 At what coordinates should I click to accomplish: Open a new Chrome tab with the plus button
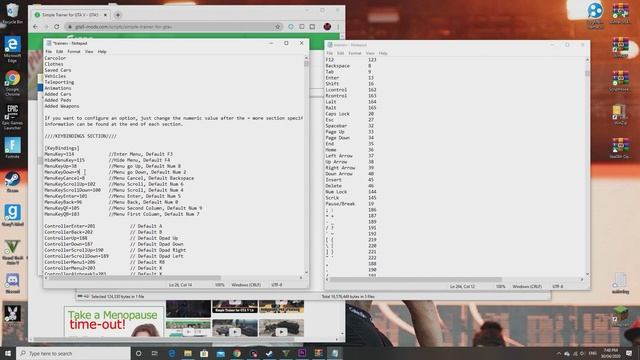tap(118, 15)
